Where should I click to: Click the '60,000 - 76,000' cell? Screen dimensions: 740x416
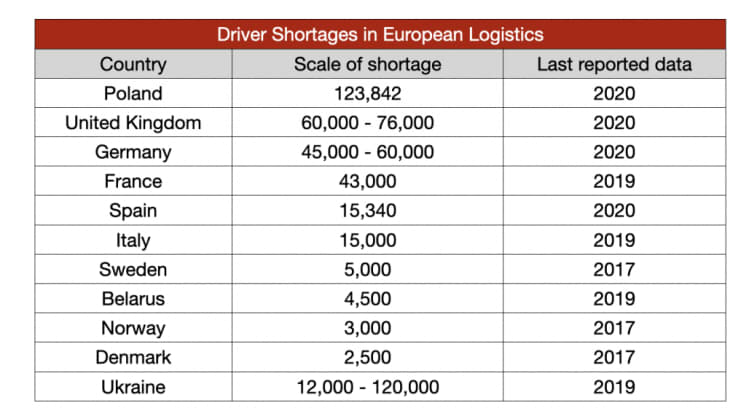[367, 123]
